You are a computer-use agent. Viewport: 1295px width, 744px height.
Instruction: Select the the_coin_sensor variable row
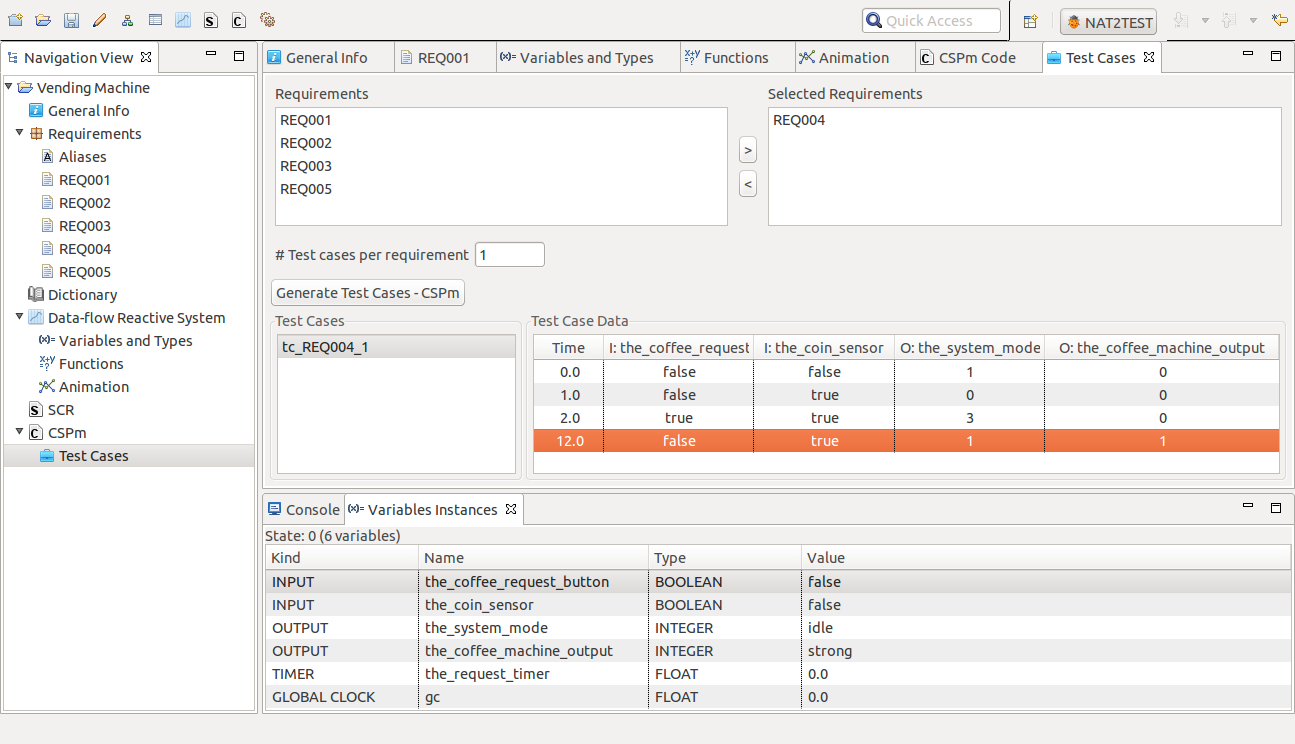778,605
